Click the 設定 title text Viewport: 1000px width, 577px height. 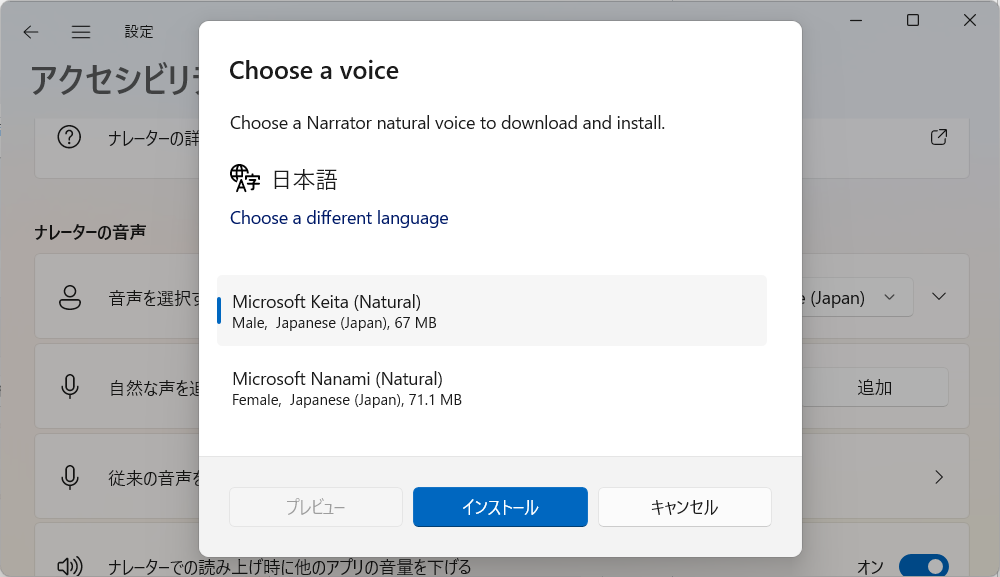click(x=138, y=32)
